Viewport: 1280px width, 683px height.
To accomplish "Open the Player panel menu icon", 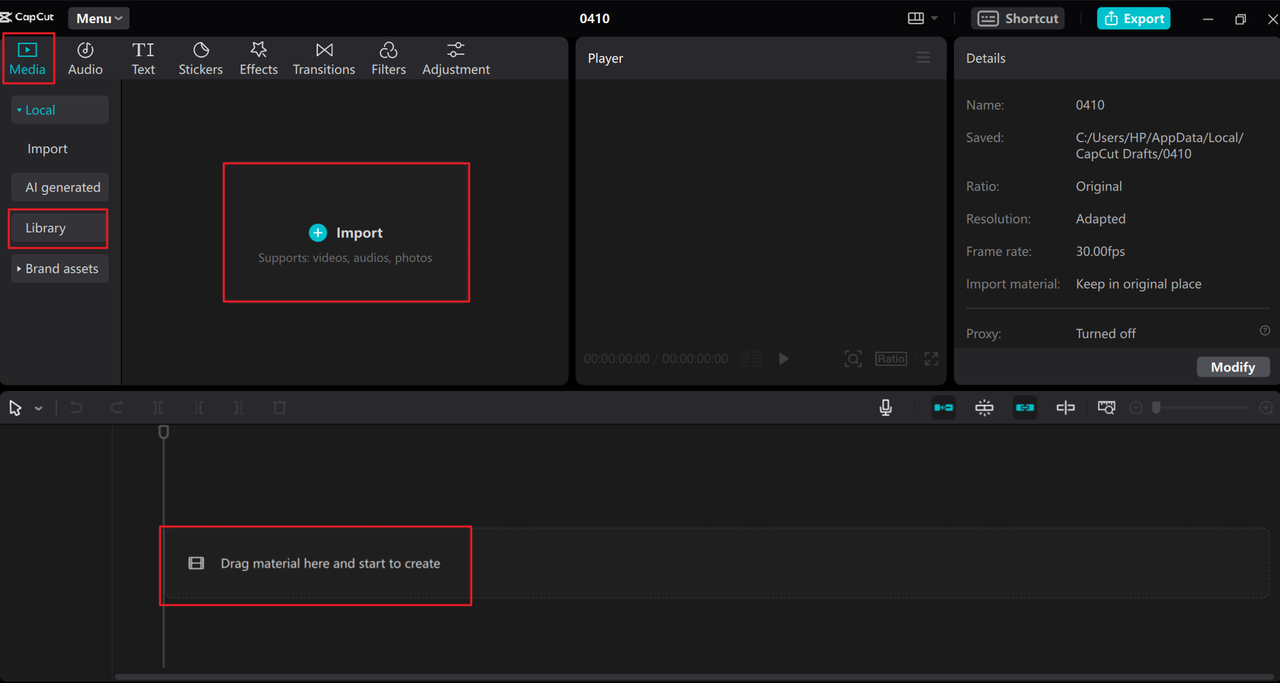I will click(923, 58).
